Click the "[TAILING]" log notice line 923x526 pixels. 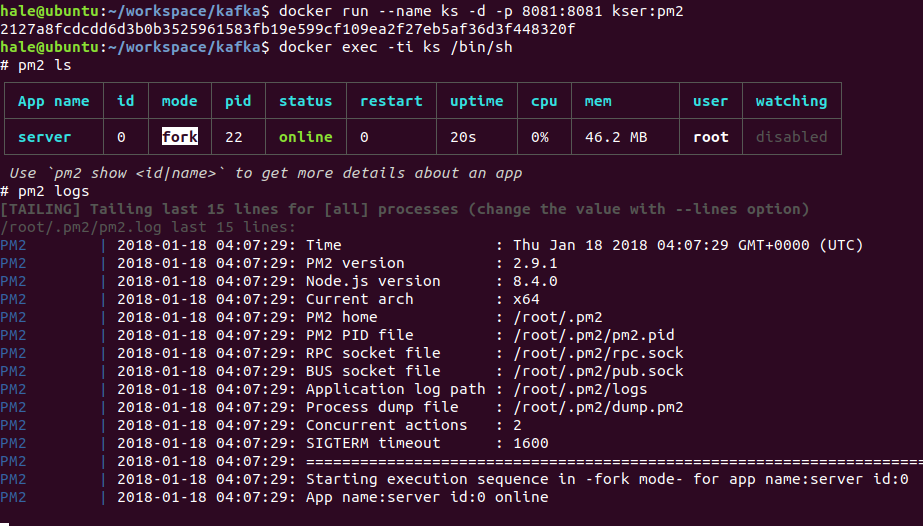[404, 209]
